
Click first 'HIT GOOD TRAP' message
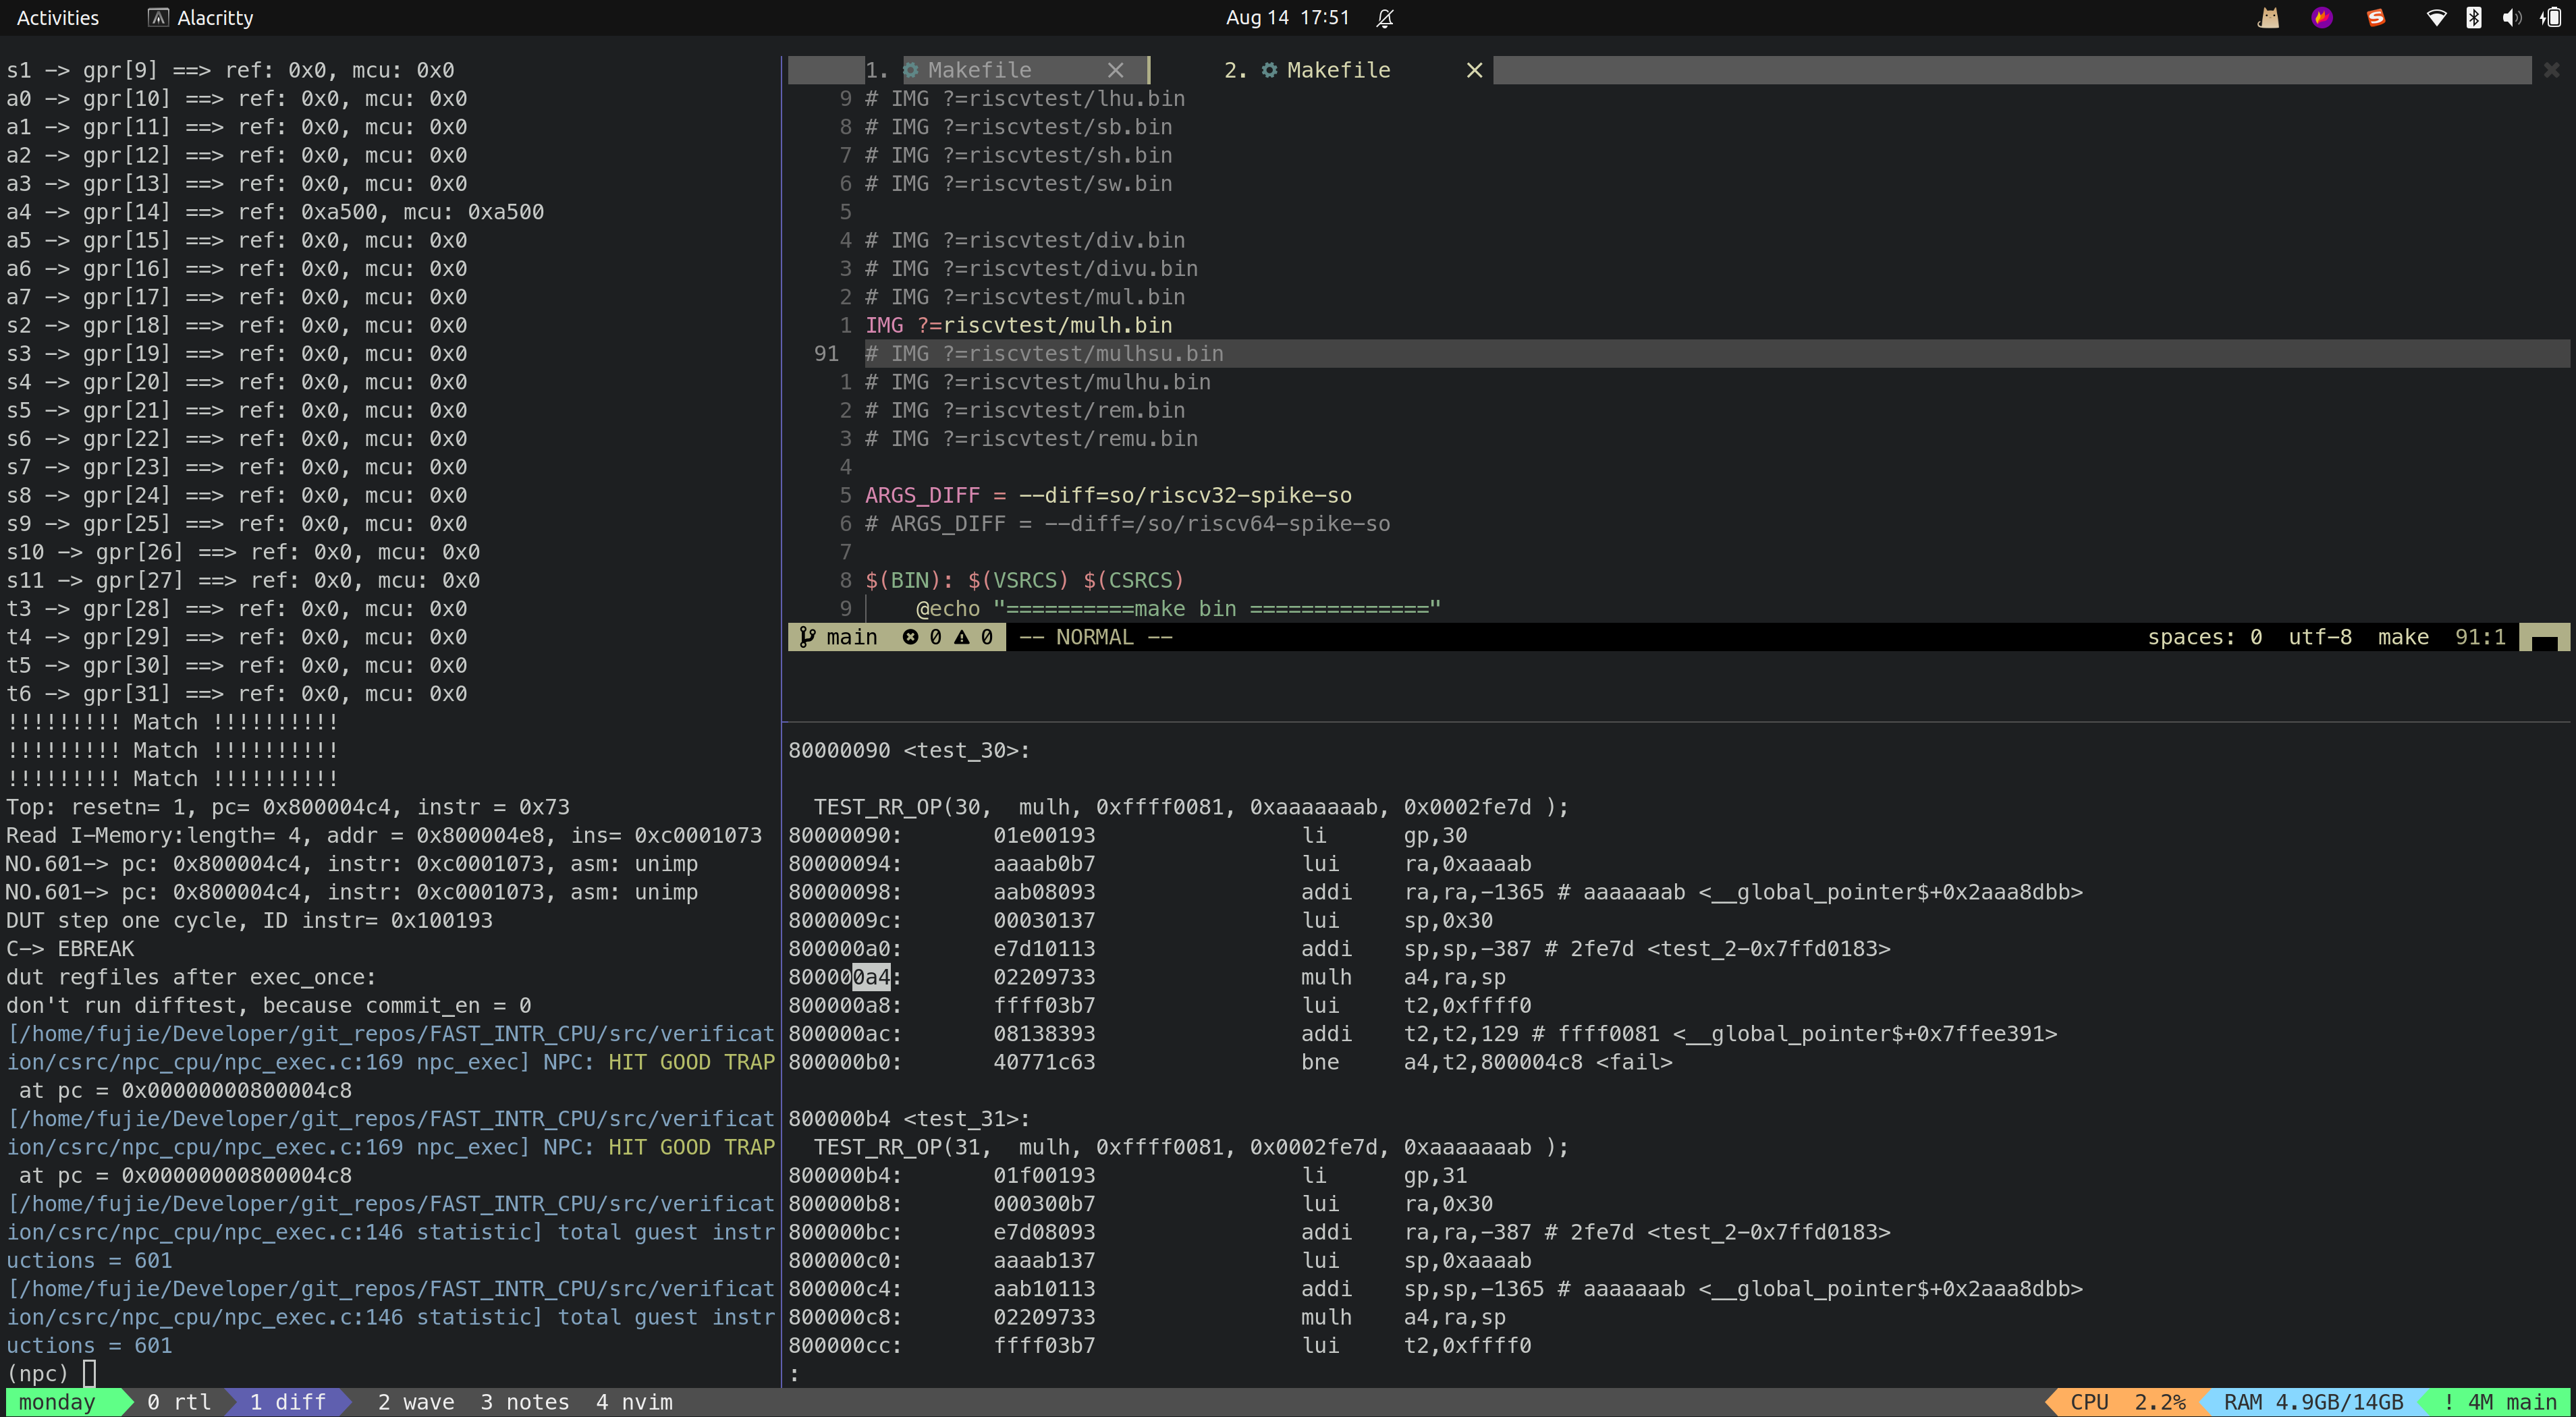(691, 1062)
